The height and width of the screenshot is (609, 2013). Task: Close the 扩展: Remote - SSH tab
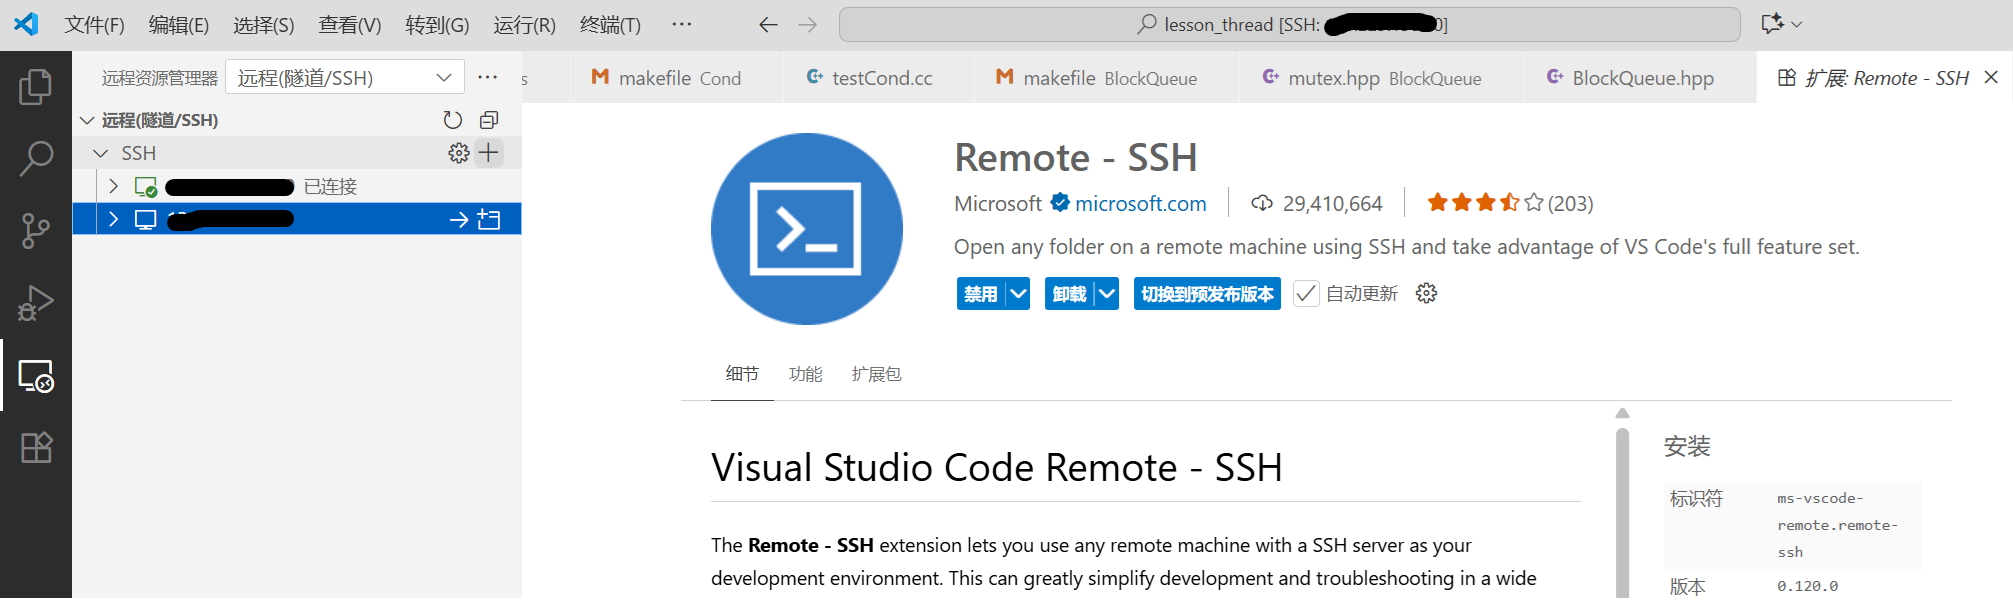[1991, 77]
